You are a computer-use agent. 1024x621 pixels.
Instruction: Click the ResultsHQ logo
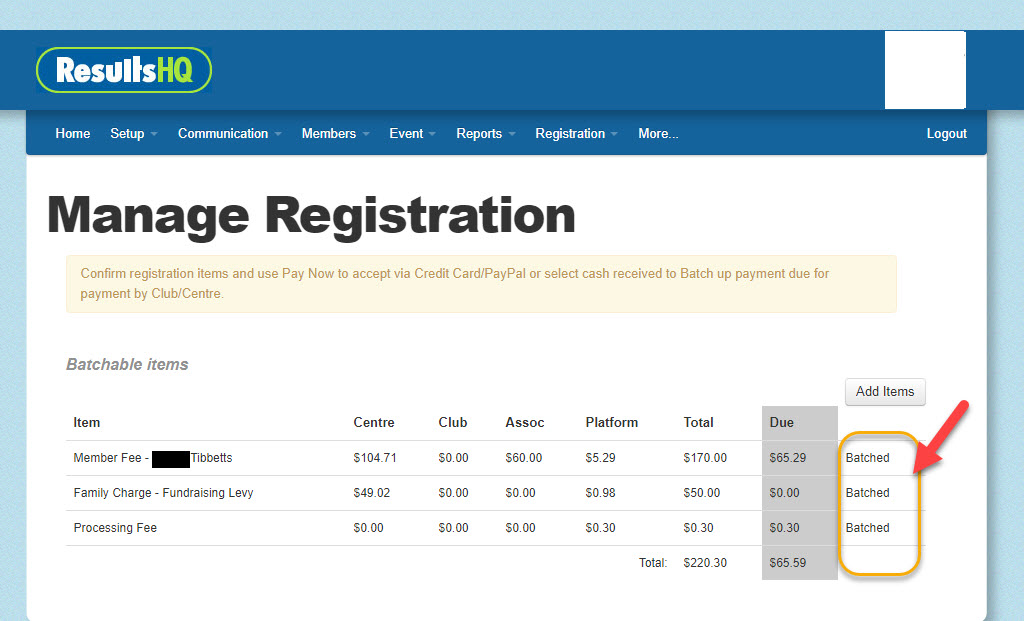[x=124, y=70]
